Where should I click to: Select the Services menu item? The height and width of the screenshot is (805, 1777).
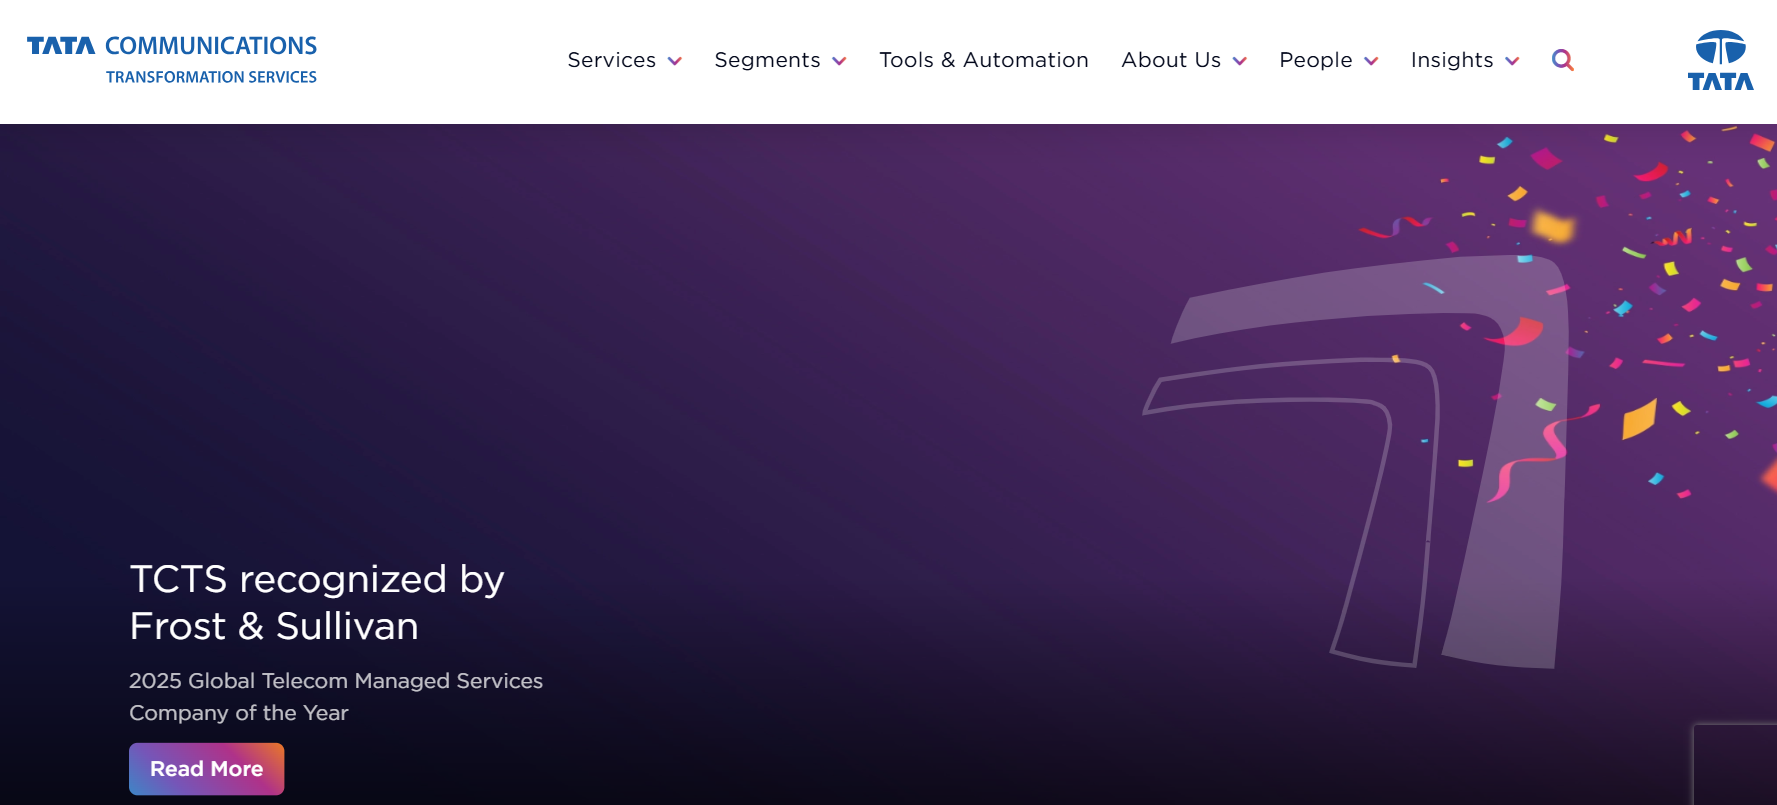(x=611, y=60)
